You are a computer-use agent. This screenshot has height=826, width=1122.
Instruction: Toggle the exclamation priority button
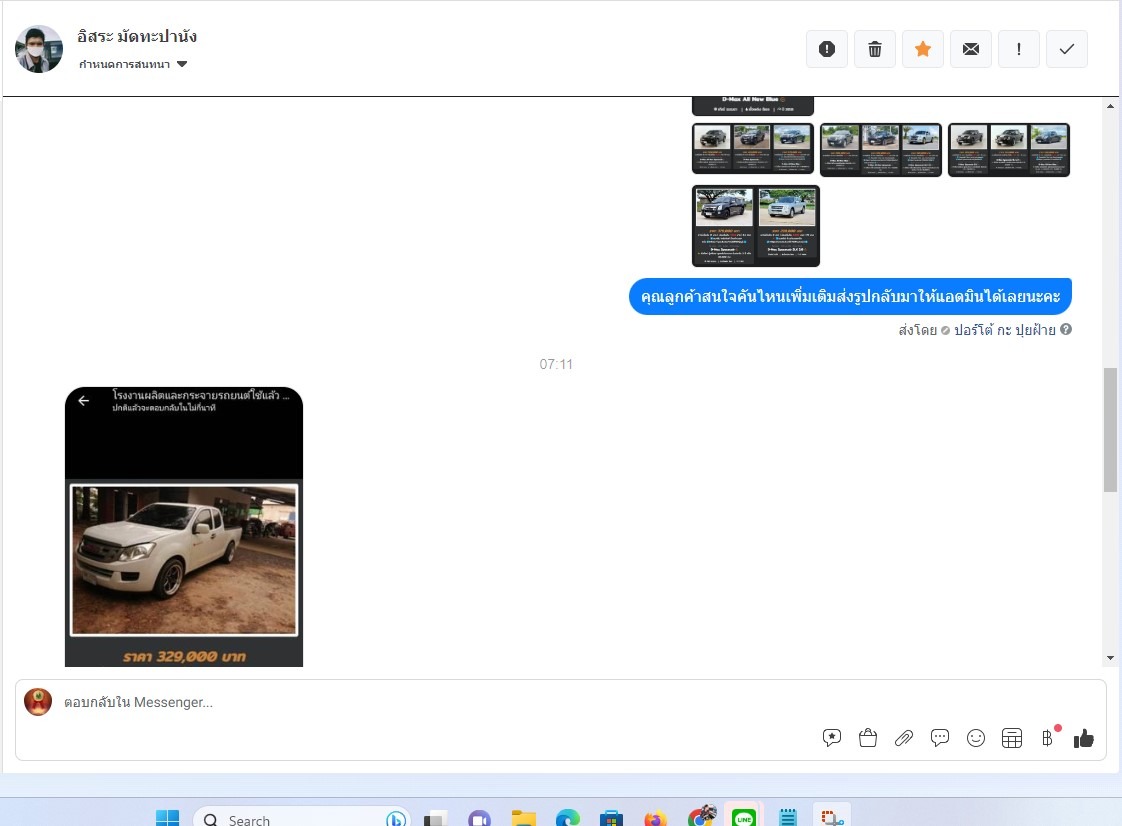pyautogui.click(x=1019, y=49)
